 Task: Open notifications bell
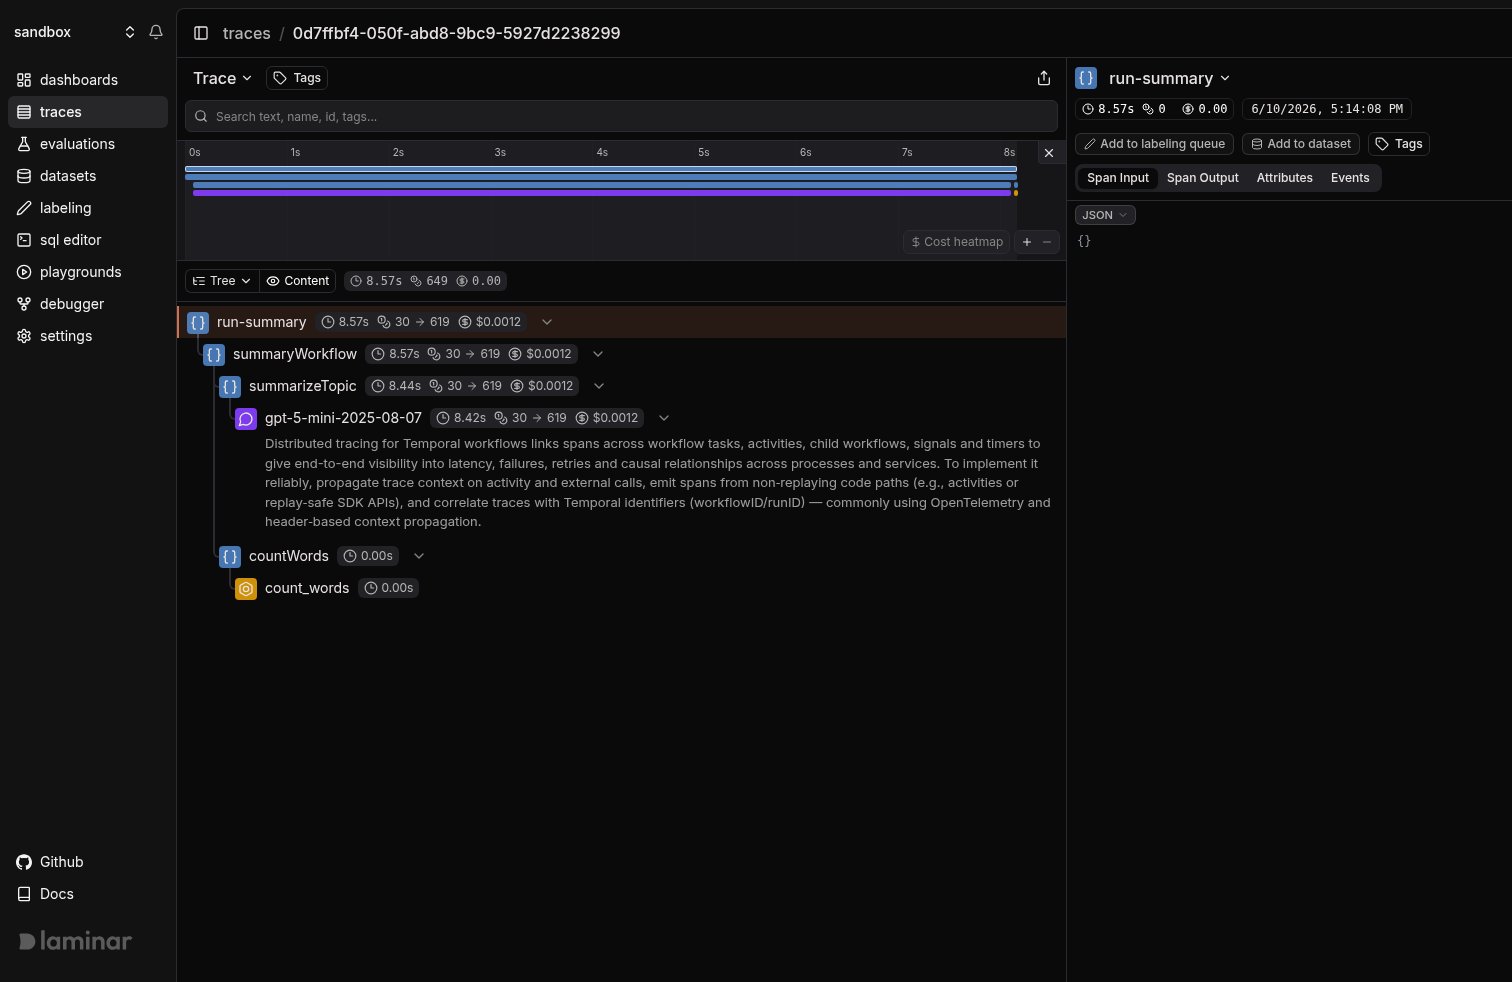(156, 32)
